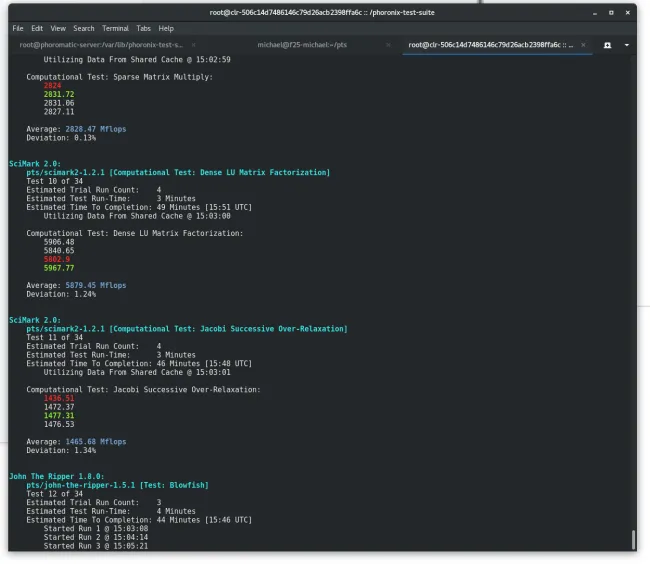Close the root@clr-506c14d tab
Screen dimensions: 650x564
pyautogui.click(x=583, y=45)
